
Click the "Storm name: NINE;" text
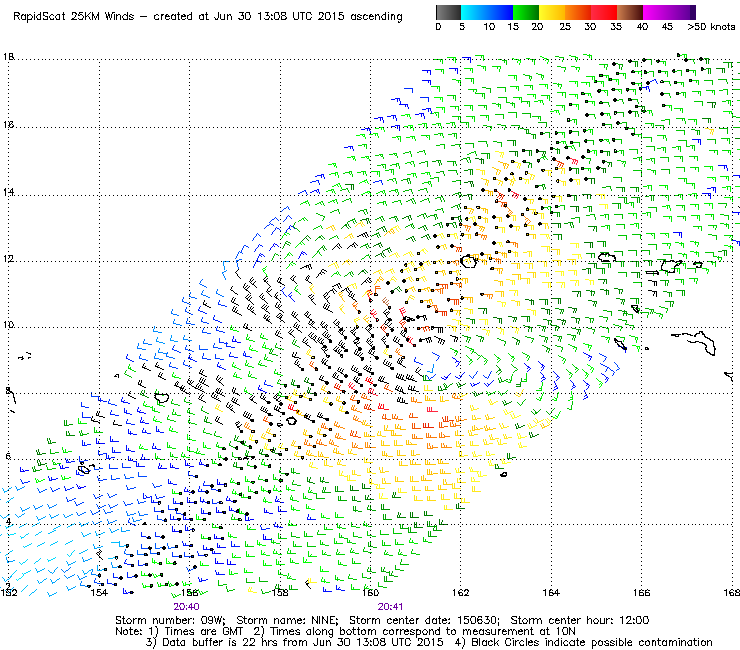click(x=287, y=620)
